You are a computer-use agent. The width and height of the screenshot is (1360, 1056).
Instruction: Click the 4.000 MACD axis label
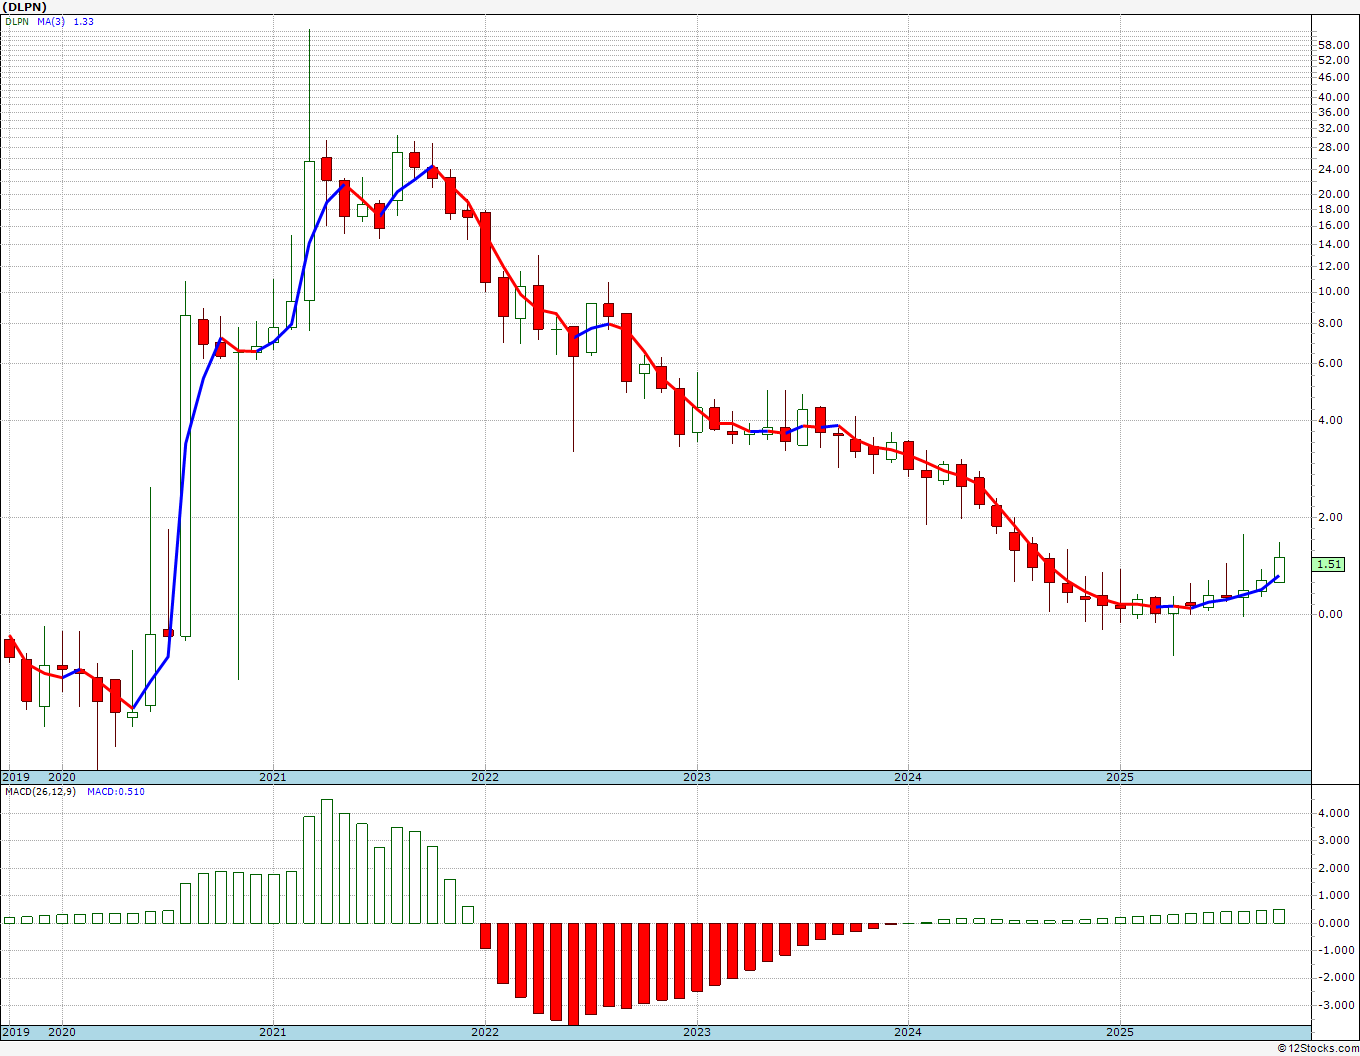click(1334, 814)
